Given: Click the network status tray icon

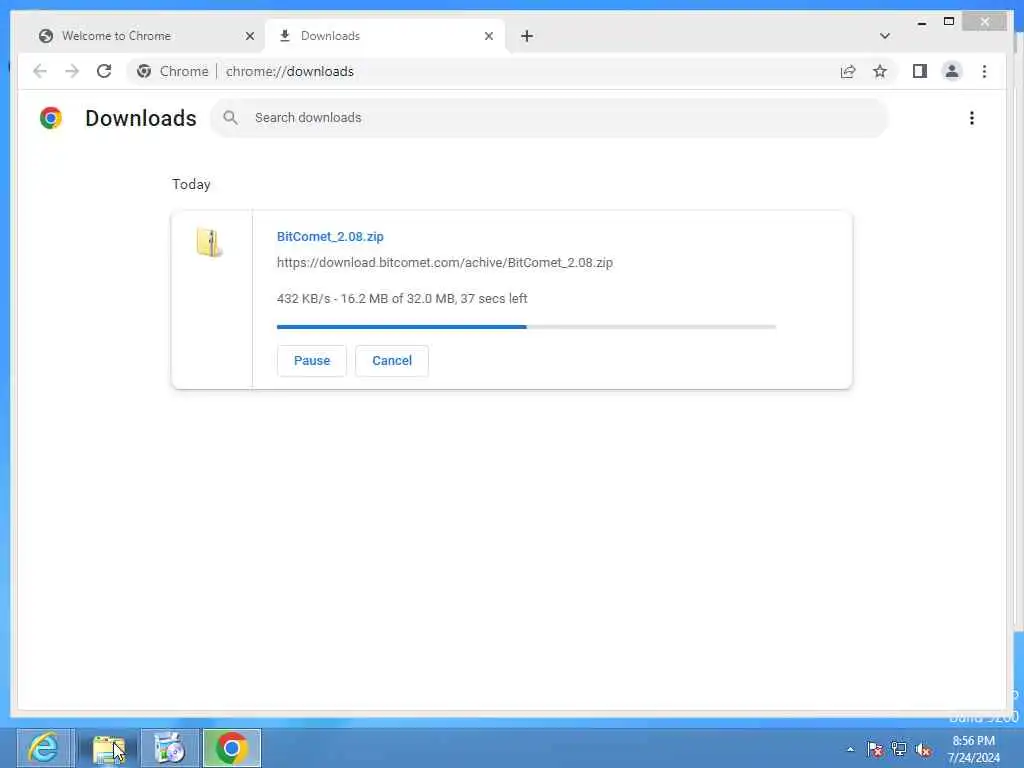Looking at the screenshot, I should [x=899, y=749].
